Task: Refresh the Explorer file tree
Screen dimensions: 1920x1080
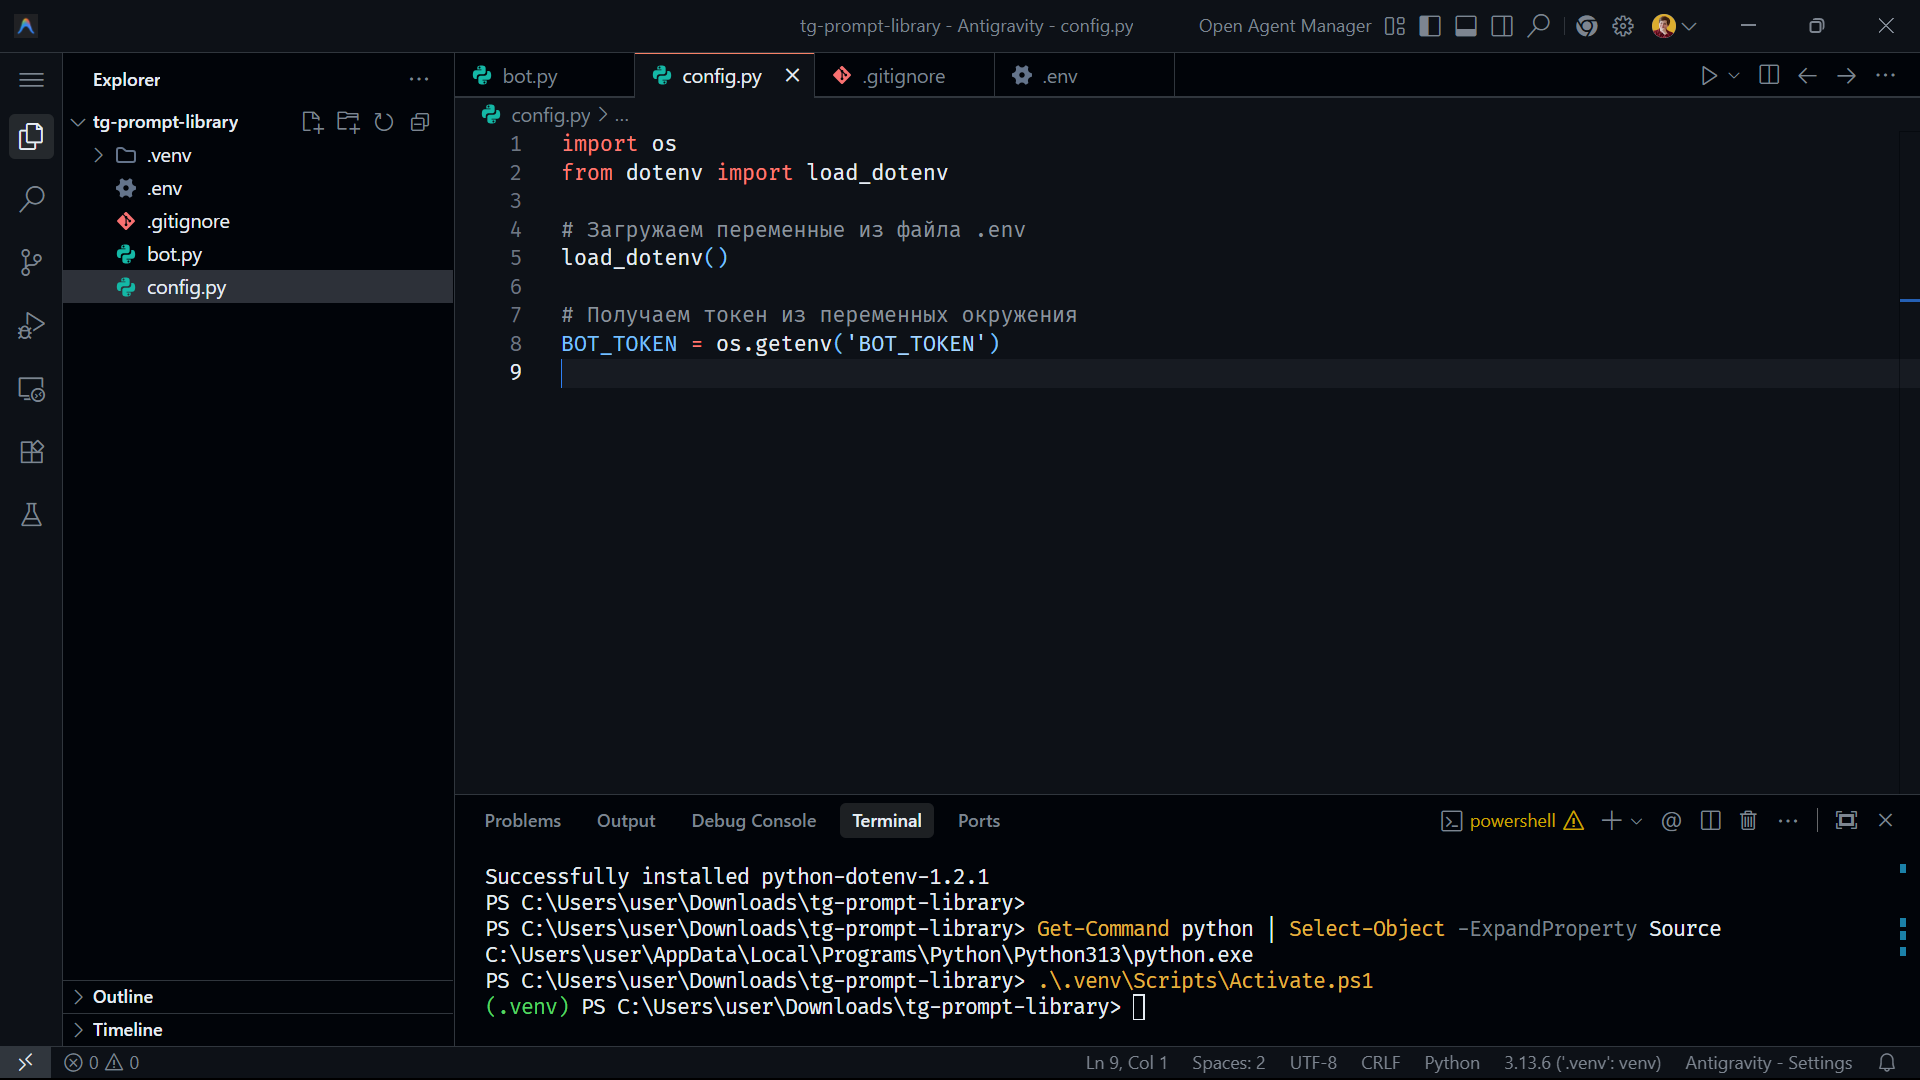Action: [384, 122]
